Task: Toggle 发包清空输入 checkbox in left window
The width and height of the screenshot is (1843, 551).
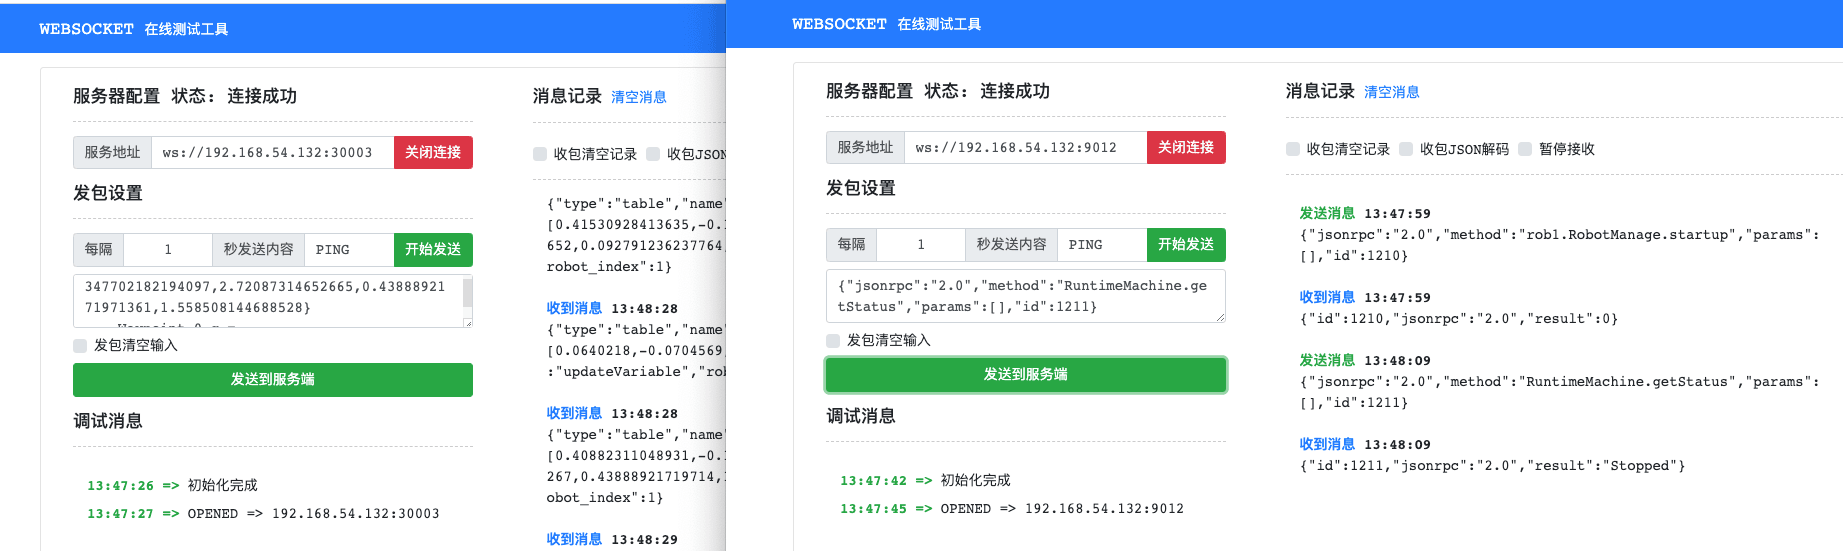Action: (80, 346)
